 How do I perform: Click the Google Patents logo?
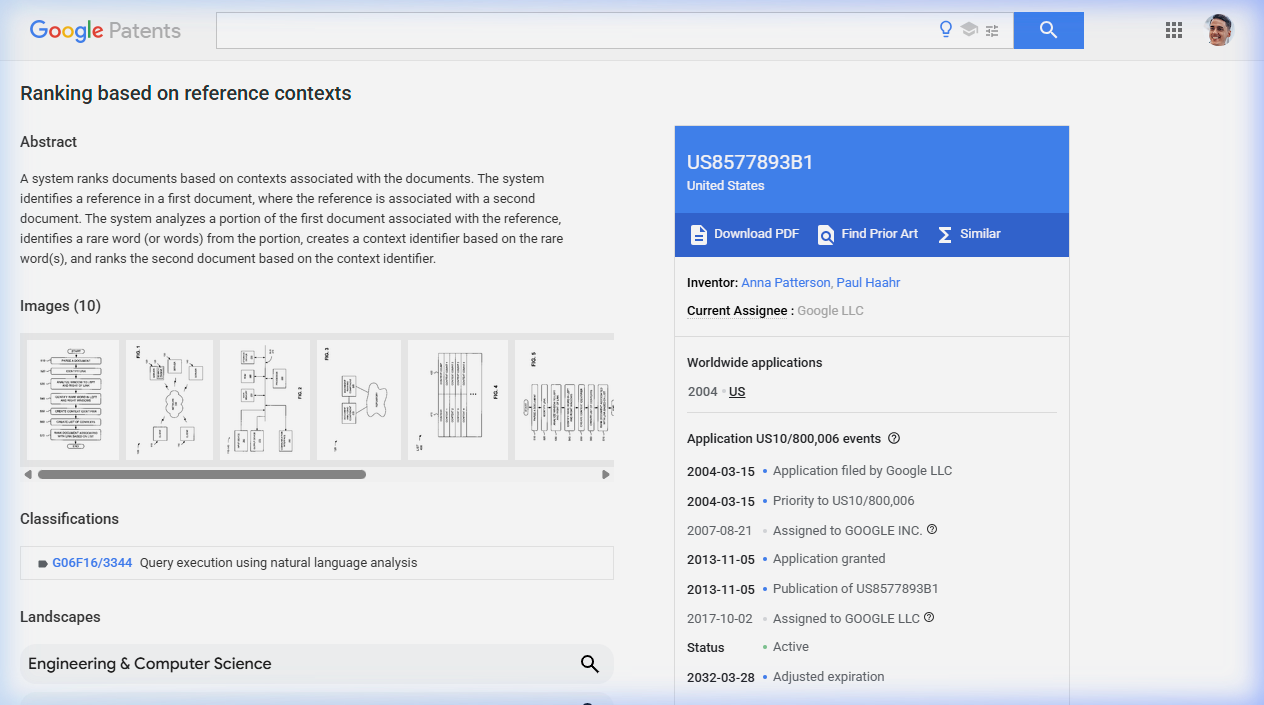point(105,30)
